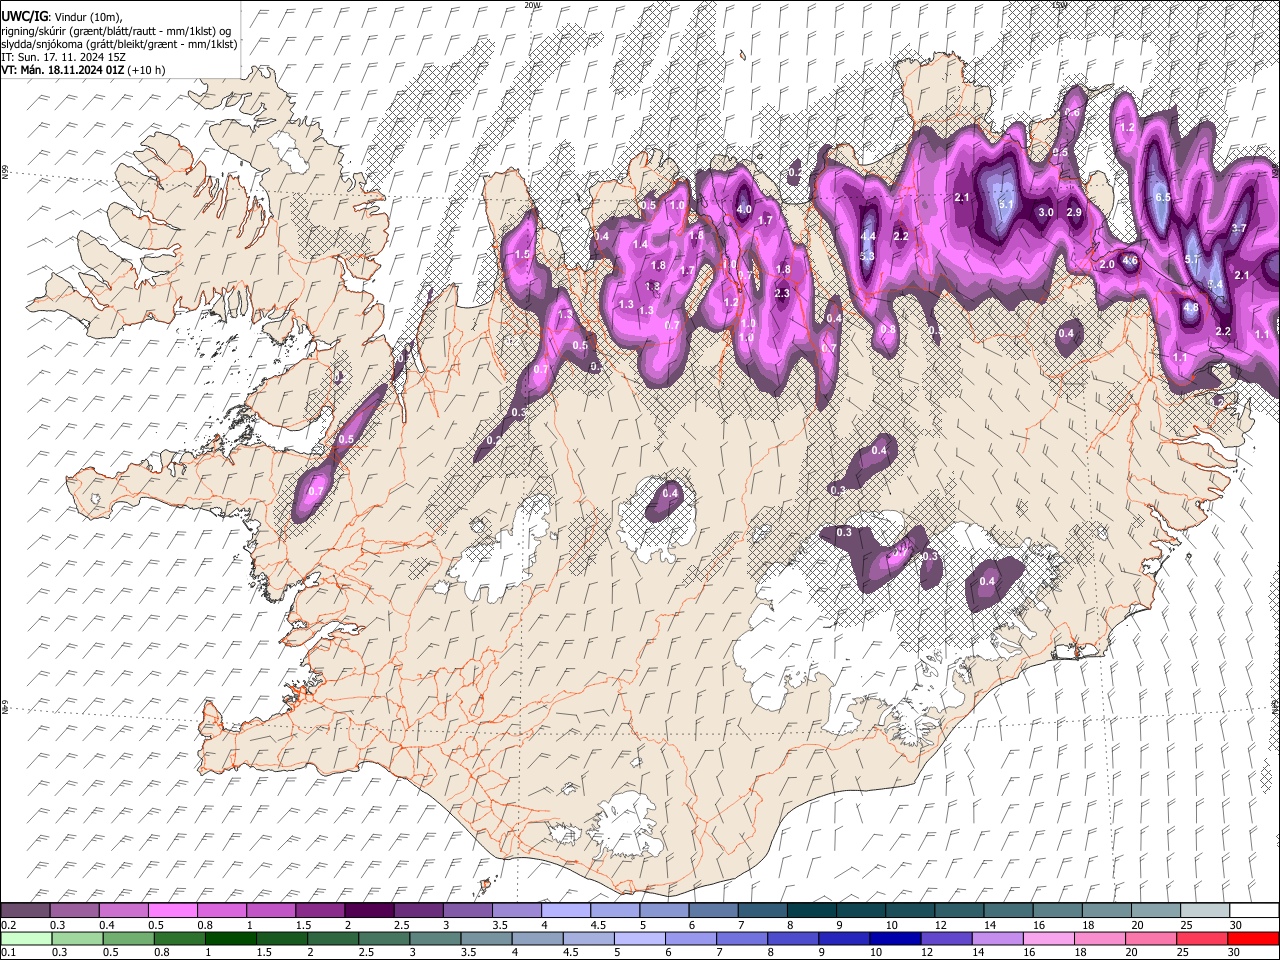
Task: Click the 'rigning/skúrir' legend description line
Action: click(x=116, y=30)
